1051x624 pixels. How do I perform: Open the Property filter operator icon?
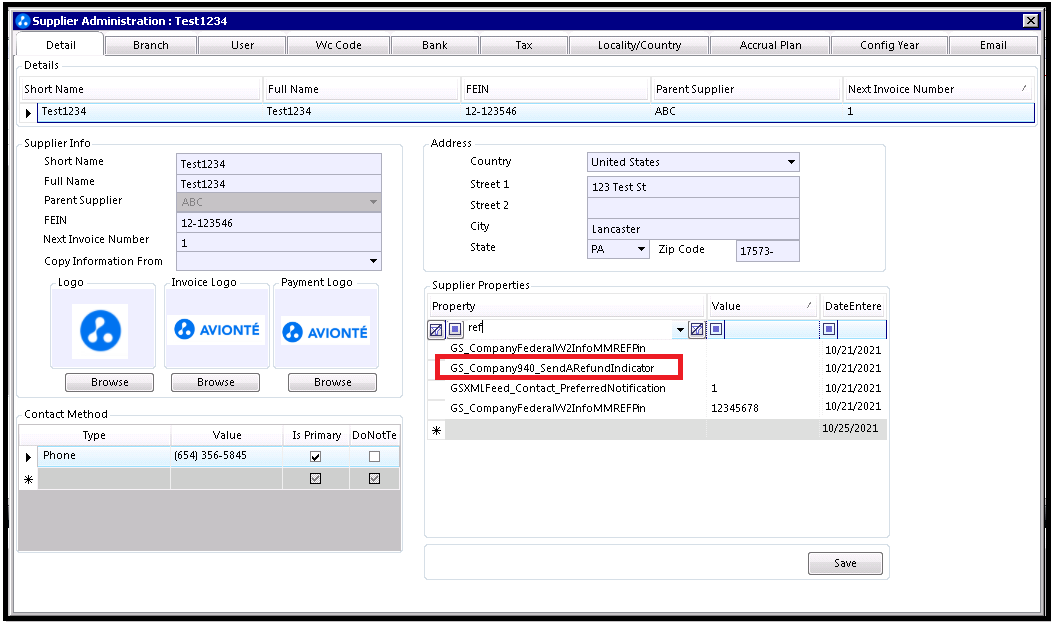(455, 329)
